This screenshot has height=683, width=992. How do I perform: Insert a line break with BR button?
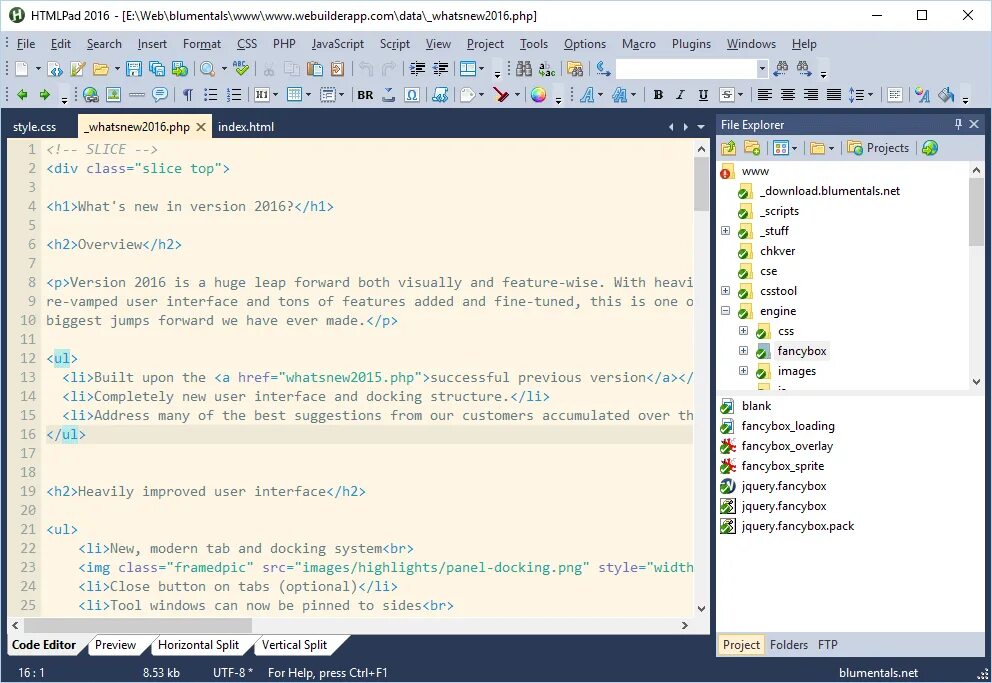tap(365, 95)
